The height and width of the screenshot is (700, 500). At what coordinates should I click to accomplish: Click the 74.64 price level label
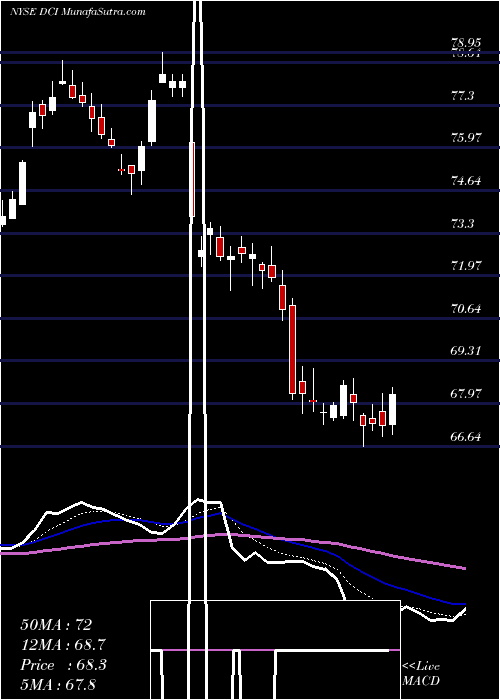tap(466, 181)
